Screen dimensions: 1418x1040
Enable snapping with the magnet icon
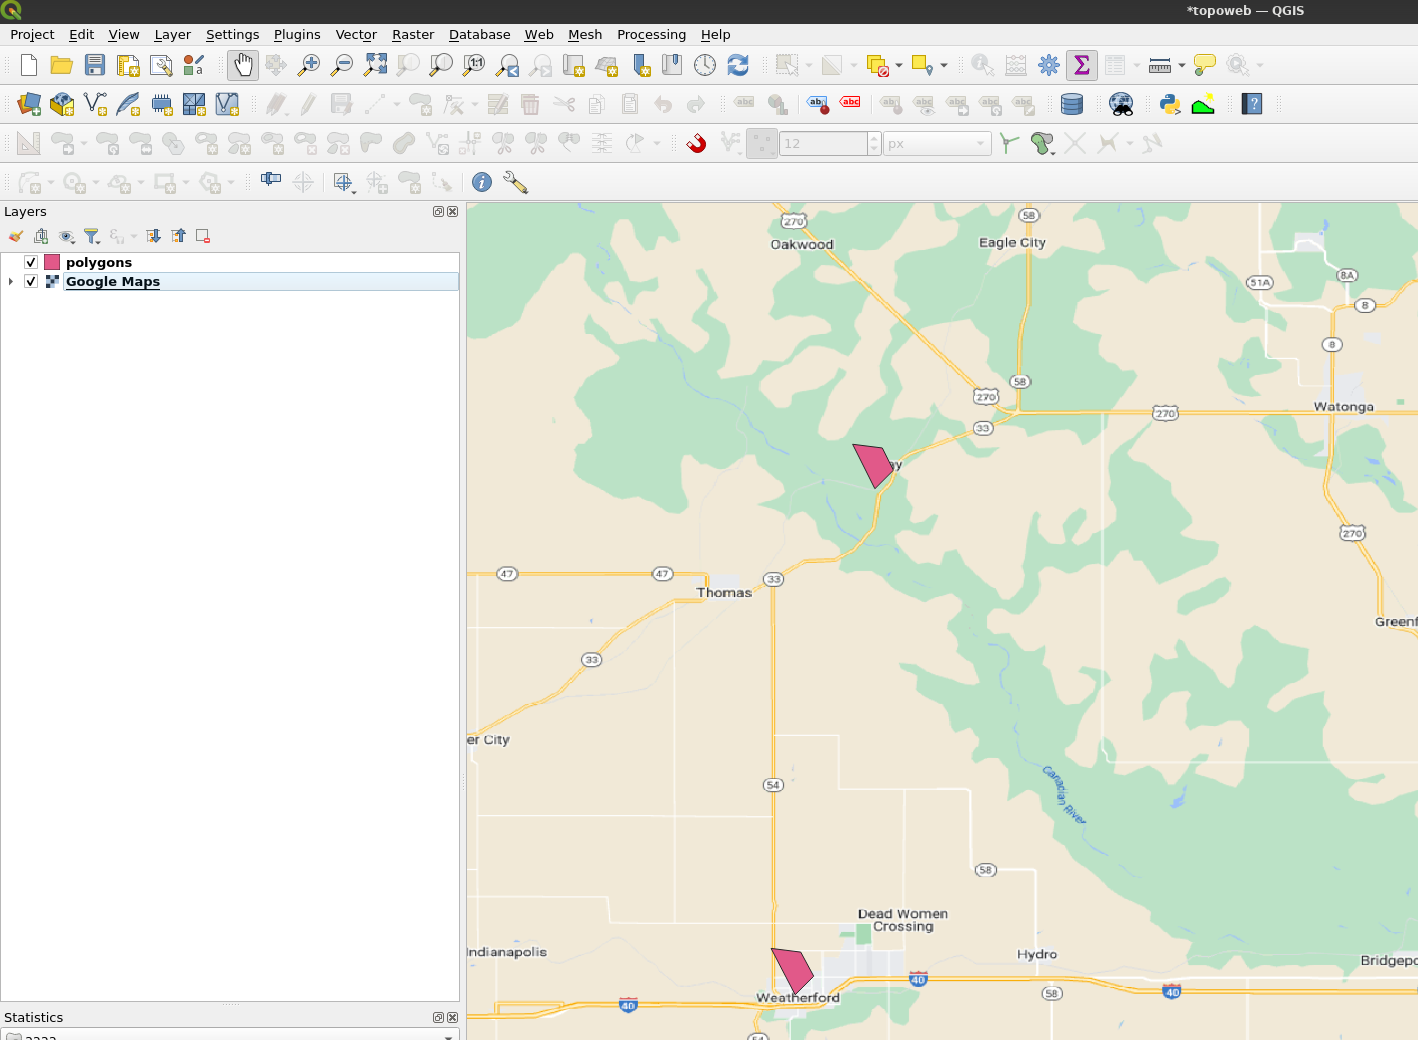697,143
